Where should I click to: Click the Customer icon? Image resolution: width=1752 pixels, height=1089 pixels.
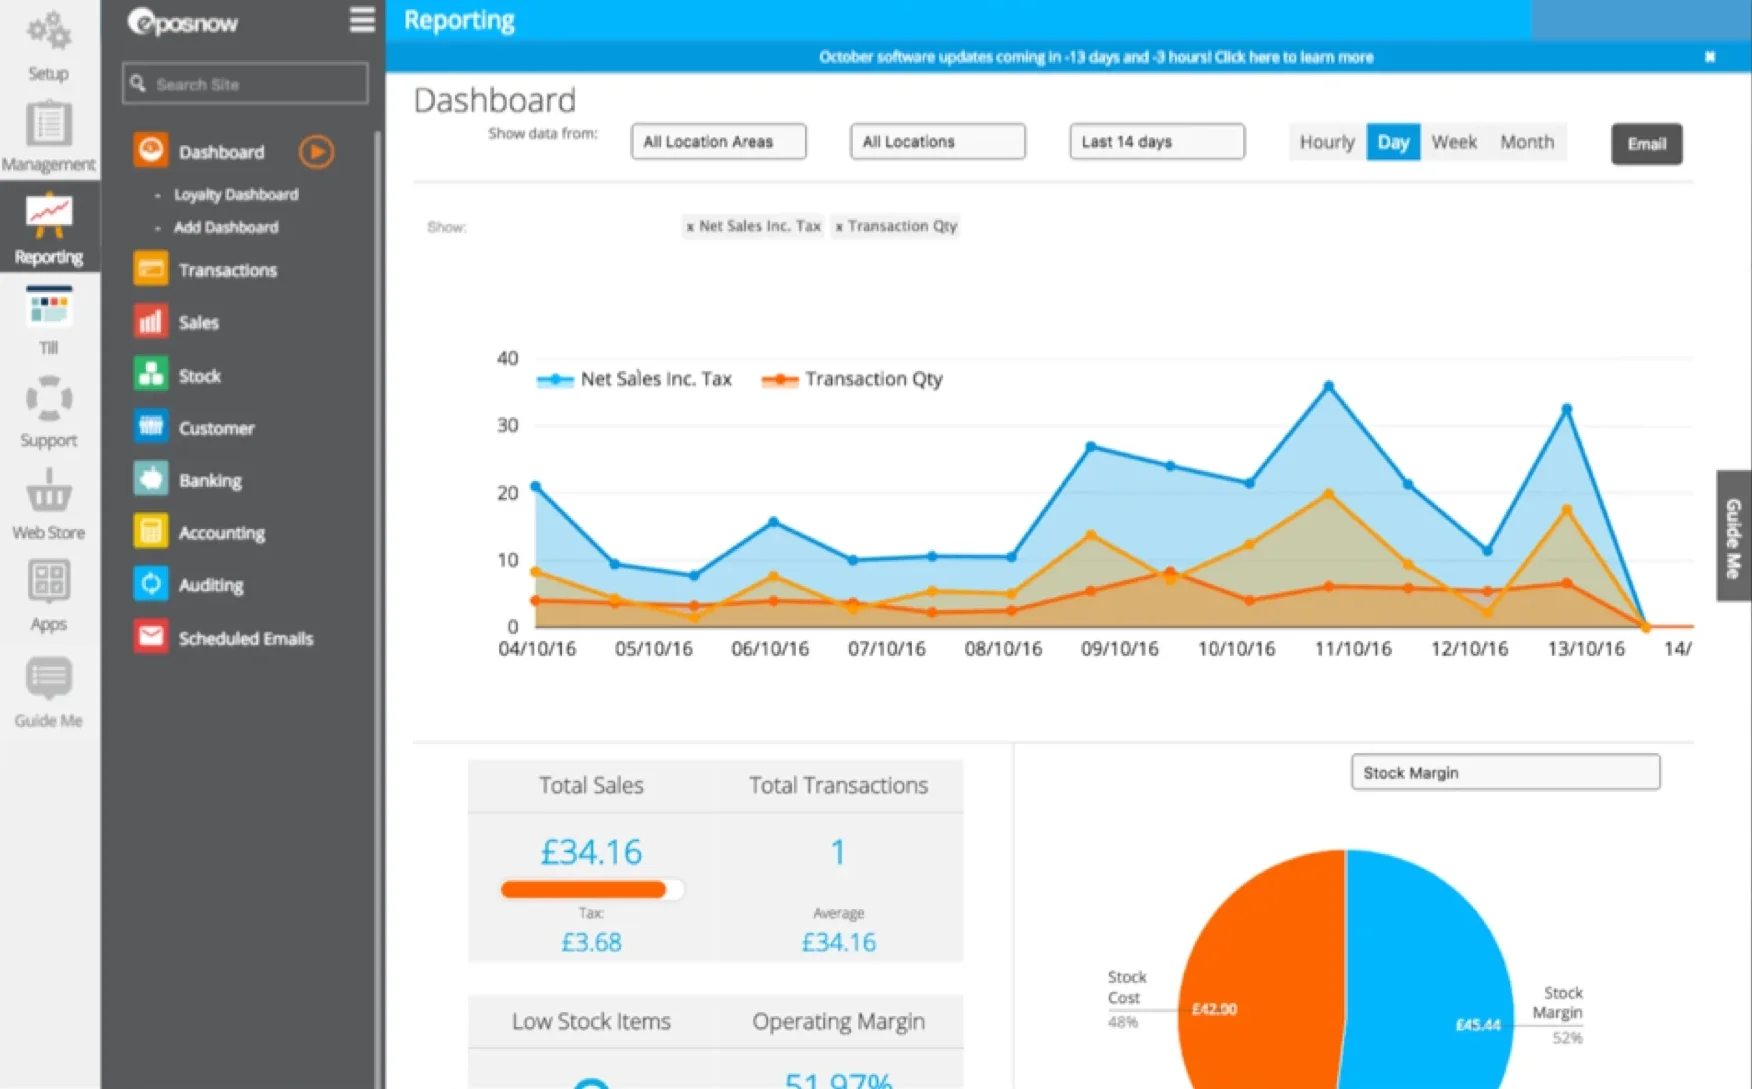151,427
